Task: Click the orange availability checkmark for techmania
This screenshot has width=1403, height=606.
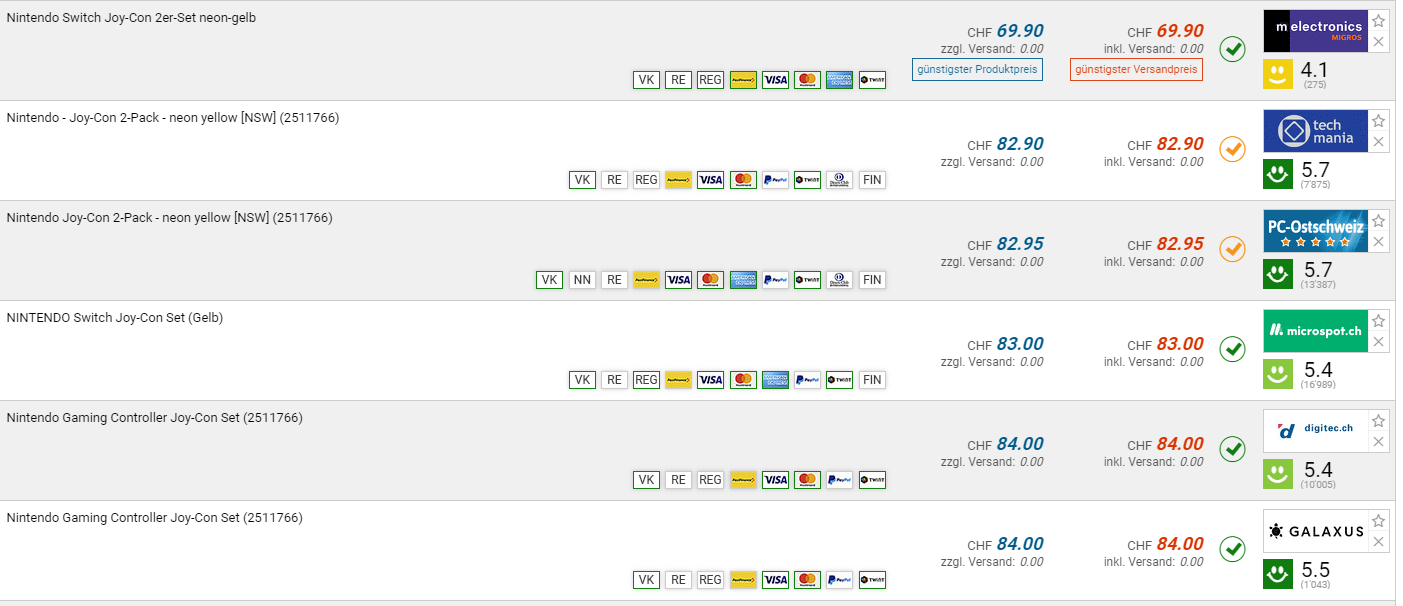Action: (1232, 149)
